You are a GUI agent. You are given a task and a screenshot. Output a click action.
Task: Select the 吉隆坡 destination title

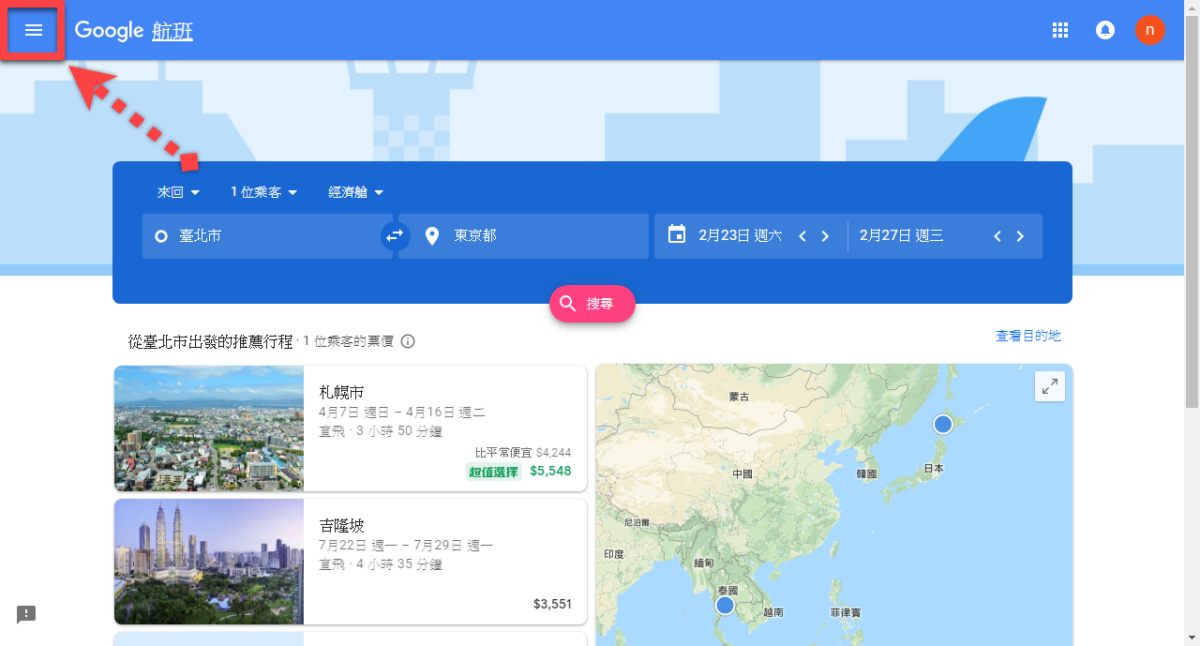(342, 525)
